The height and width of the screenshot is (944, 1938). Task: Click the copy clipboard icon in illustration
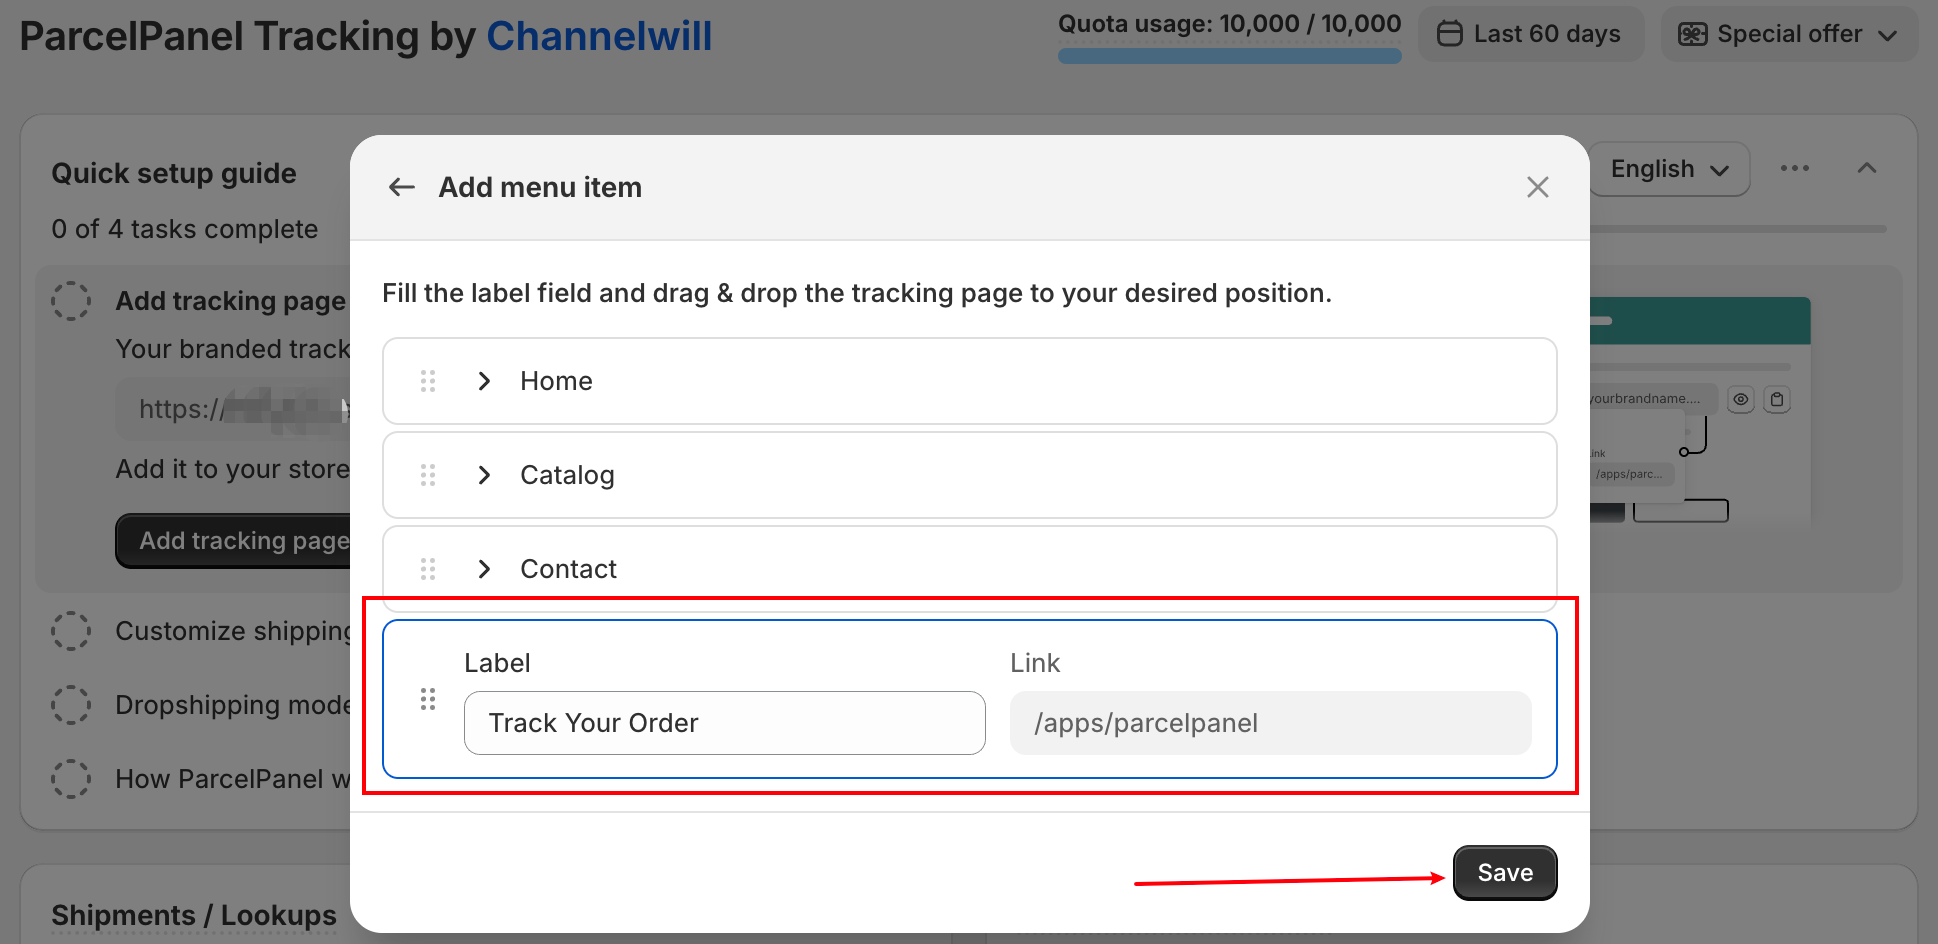(1777, 399)
